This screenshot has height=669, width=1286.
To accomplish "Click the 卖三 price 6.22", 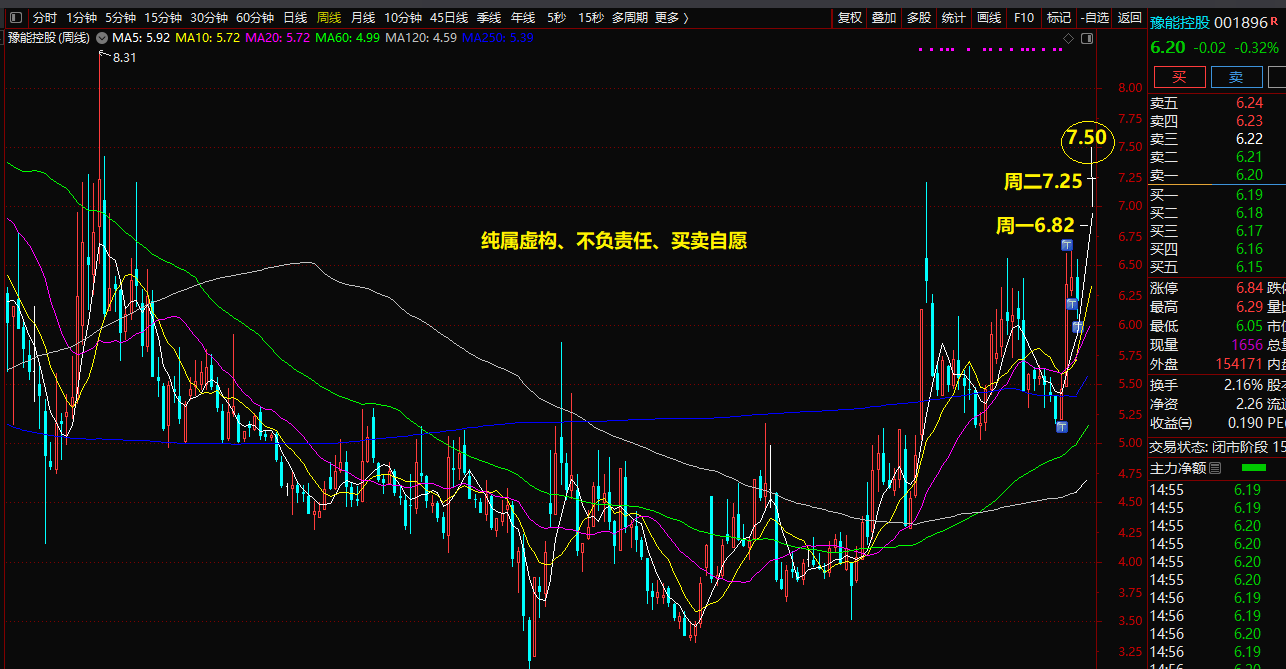I will (x=1249, y=139).
